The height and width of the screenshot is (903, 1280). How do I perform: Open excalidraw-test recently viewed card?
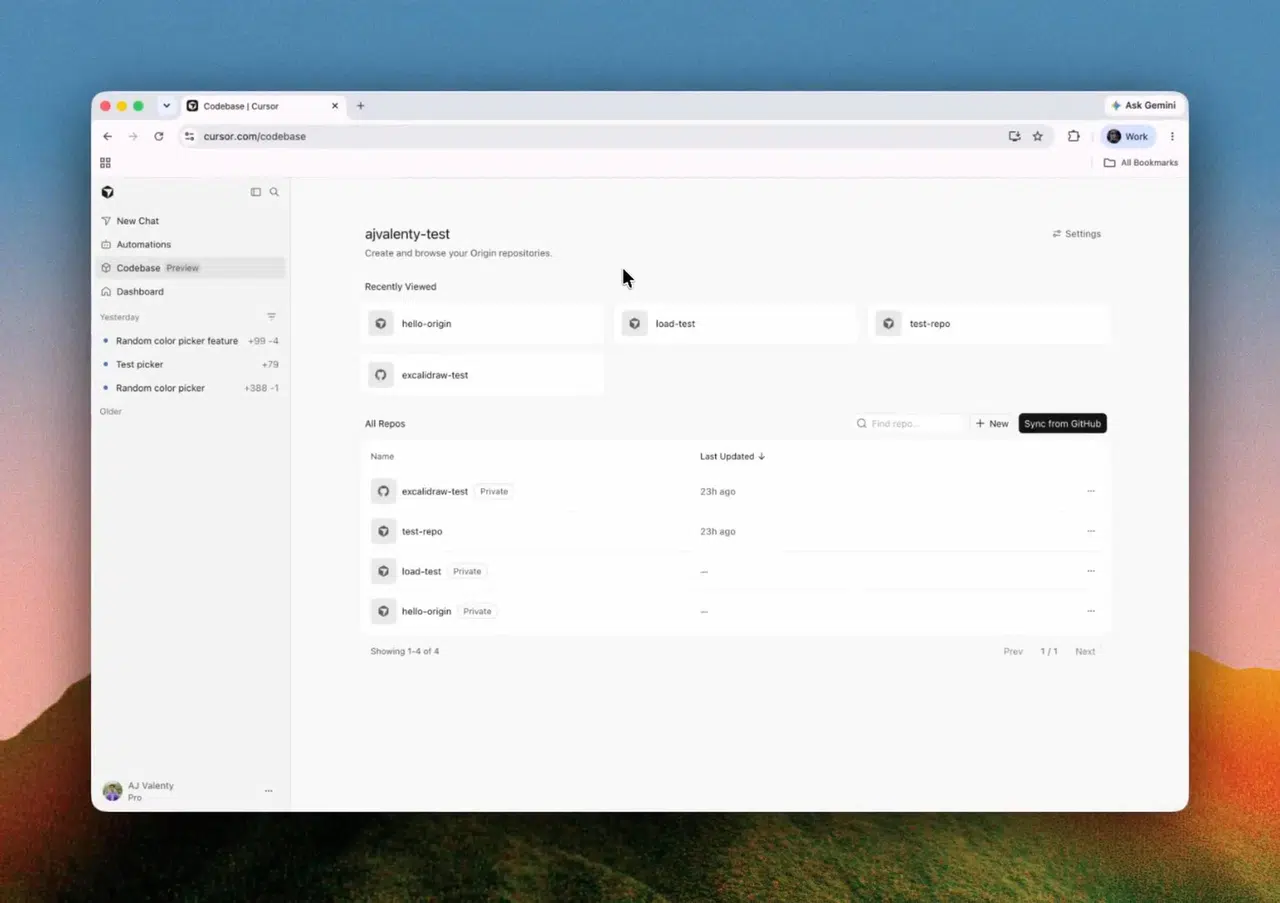tap(484, 375)
